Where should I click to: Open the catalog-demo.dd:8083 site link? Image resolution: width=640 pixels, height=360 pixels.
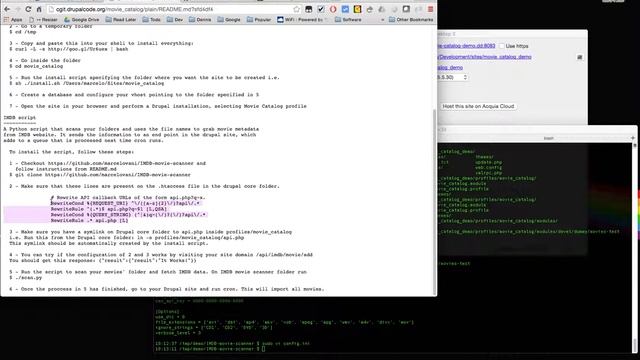click(466, 46)
